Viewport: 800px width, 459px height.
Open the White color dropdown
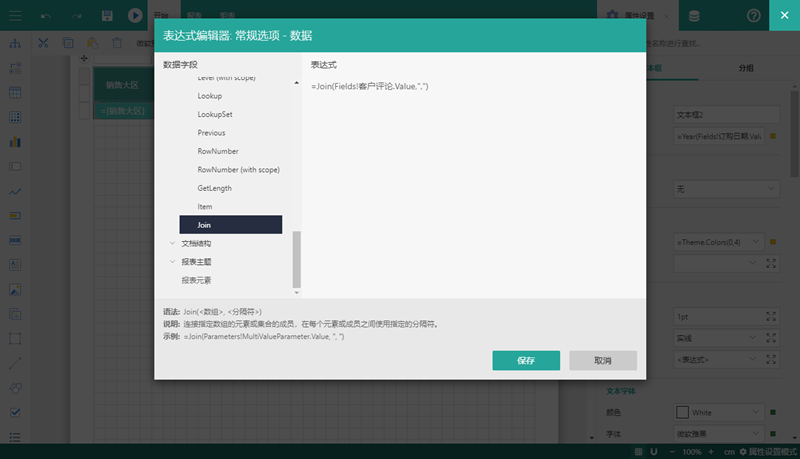757,412
